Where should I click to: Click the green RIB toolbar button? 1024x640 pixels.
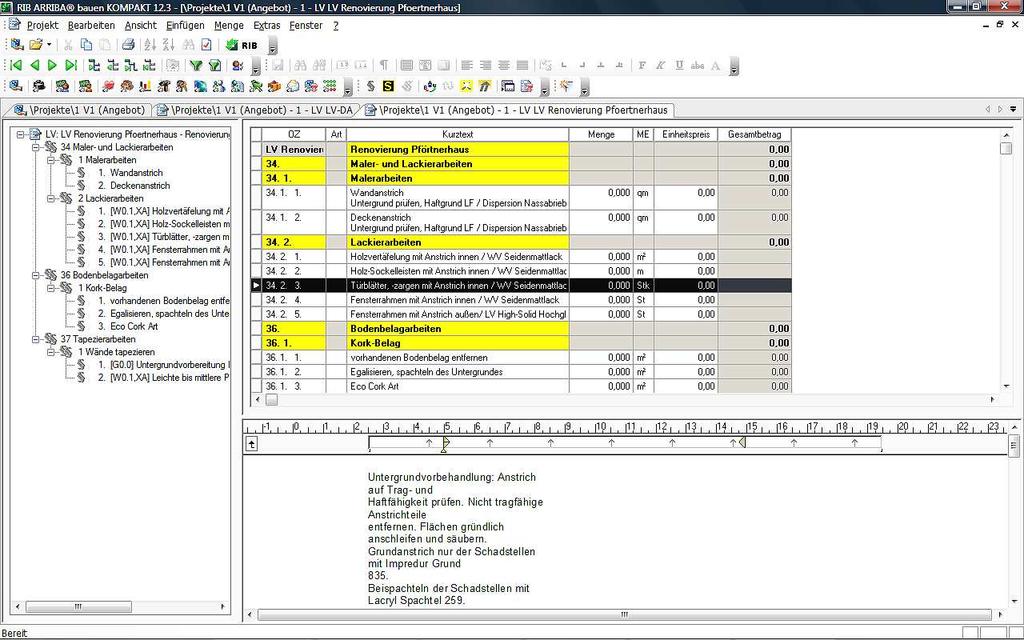tap(242, 45)
